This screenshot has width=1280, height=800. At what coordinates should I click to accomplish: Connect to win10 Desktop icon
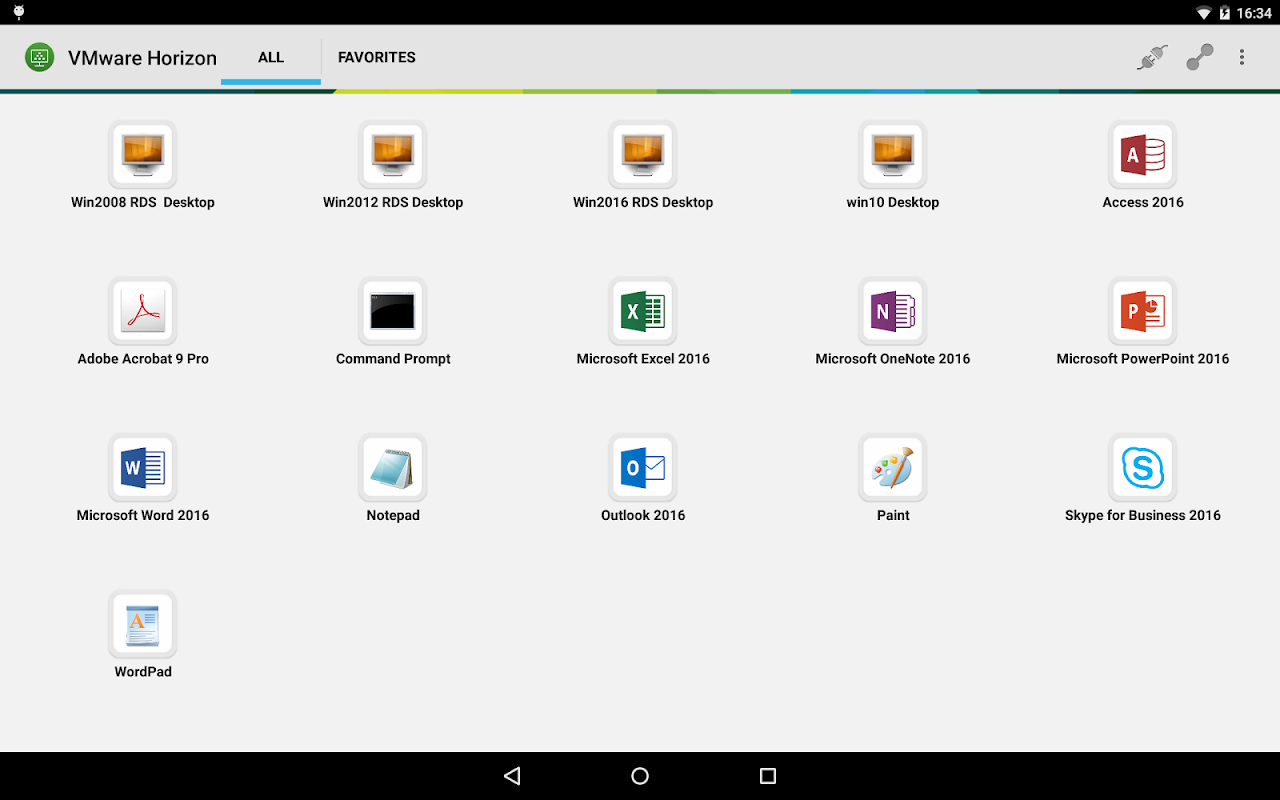tap(893, 154)
